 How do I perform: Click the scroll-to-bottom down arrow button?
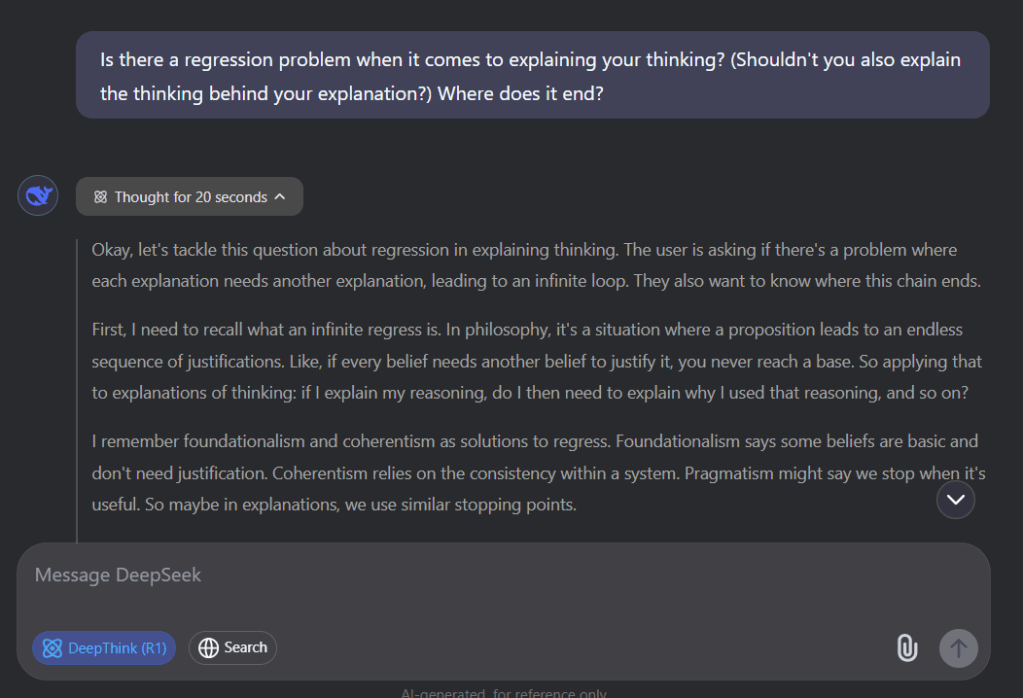(x=955, y=499)
